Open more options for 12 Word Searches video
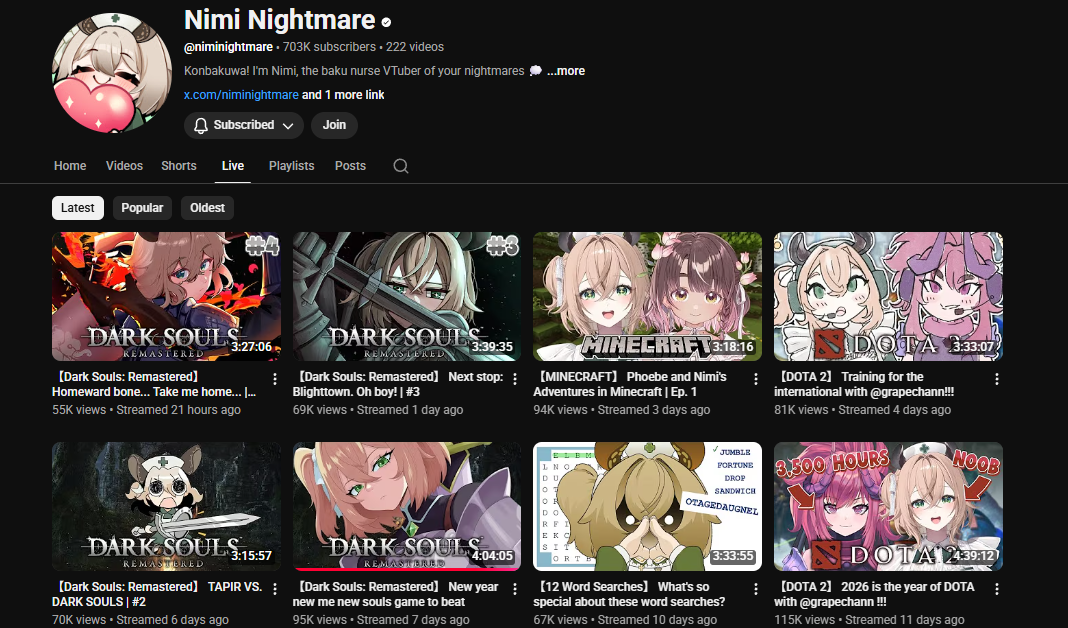 pos(755,589)
